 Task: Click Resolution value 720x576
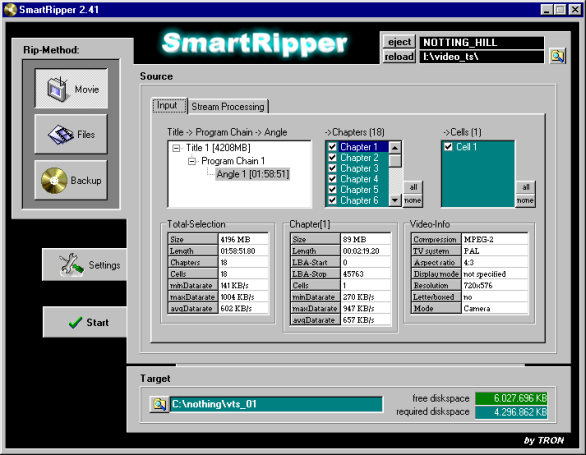(x=495, y=285)
